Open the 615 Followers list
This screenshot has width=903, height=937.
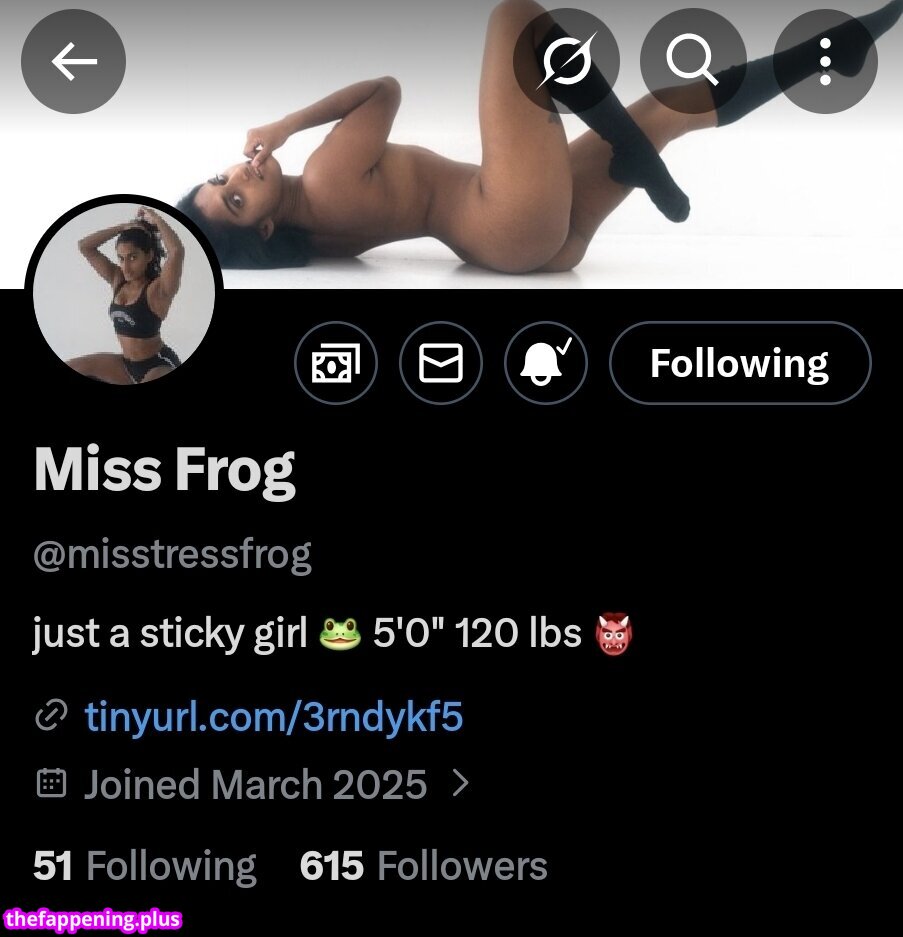(x=424, y=865)
